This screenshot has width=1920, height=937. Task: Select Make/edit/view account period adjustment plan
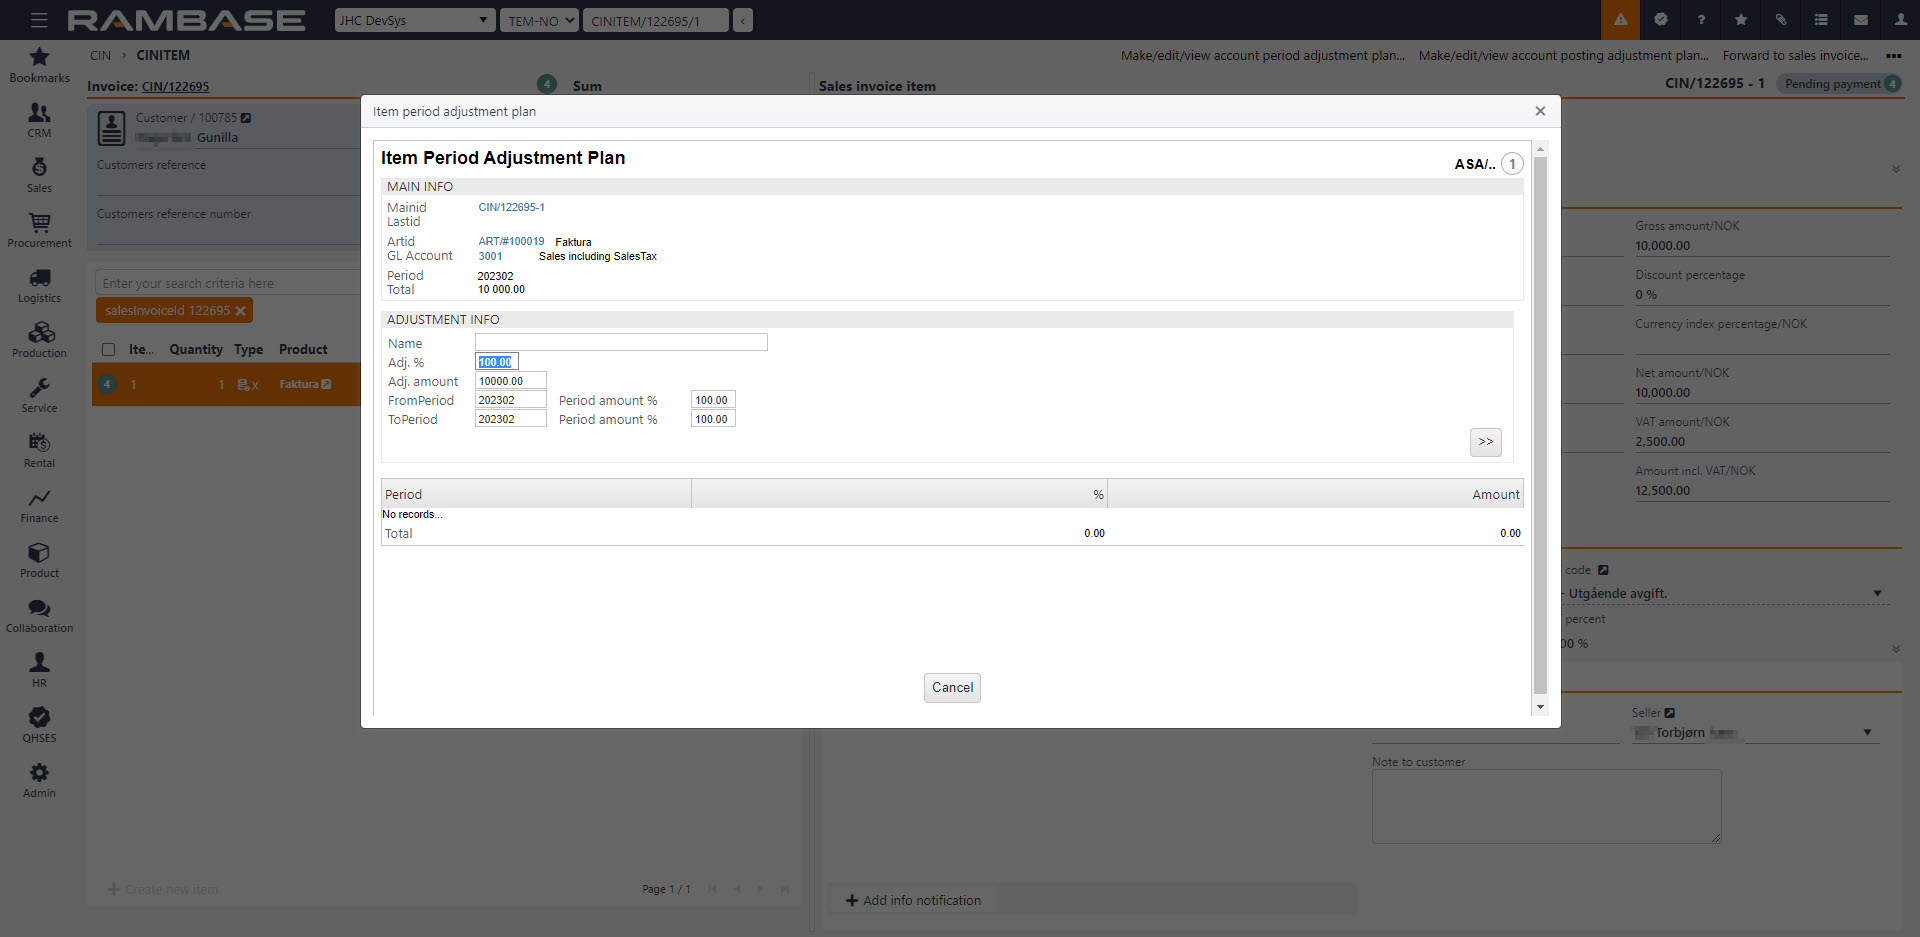click(1262, 56)
